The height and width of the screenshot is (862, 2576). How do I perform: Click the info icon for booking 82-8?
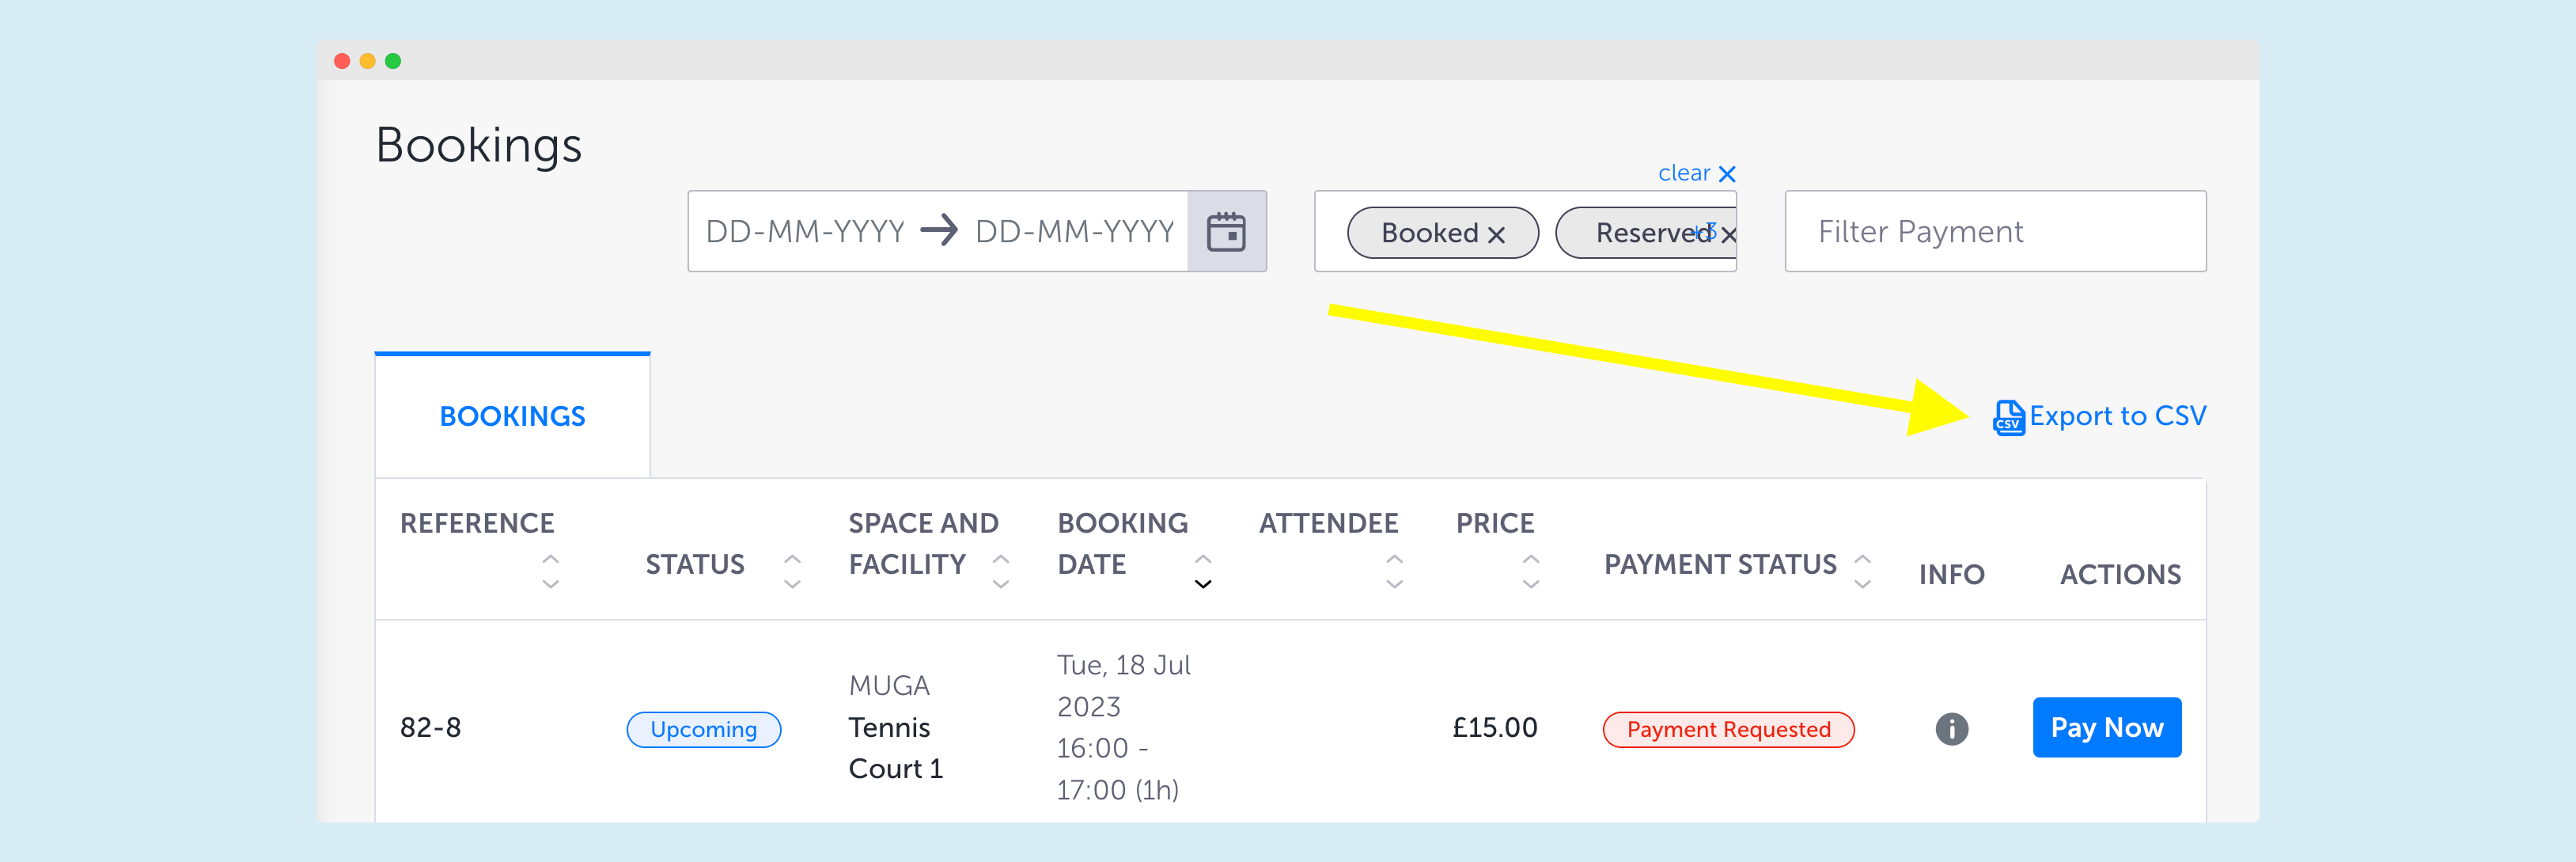1951,729
